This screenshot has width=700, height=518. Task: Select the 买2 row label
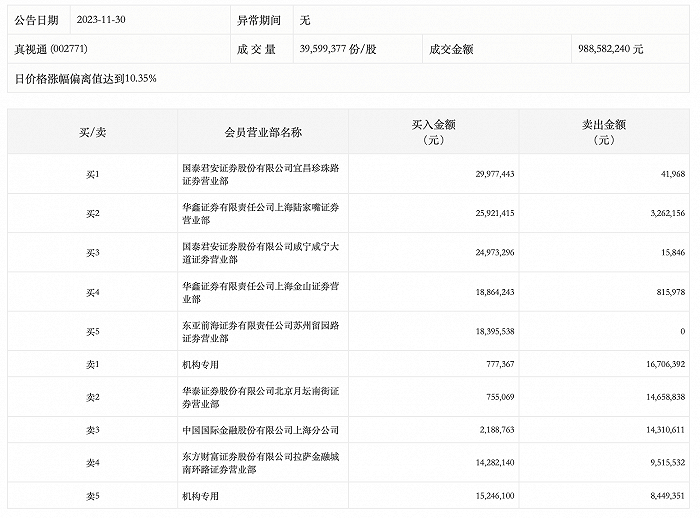(92, 213)
